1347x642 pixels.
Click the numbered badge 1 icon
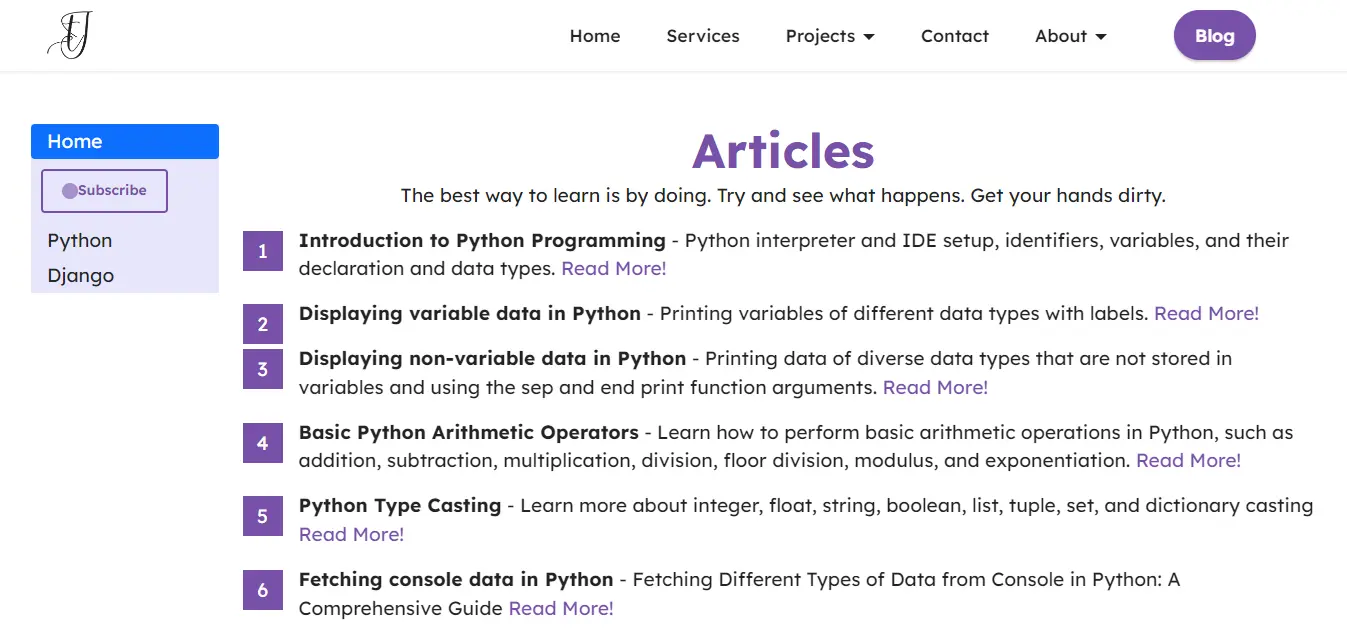(x=263, y=251)
